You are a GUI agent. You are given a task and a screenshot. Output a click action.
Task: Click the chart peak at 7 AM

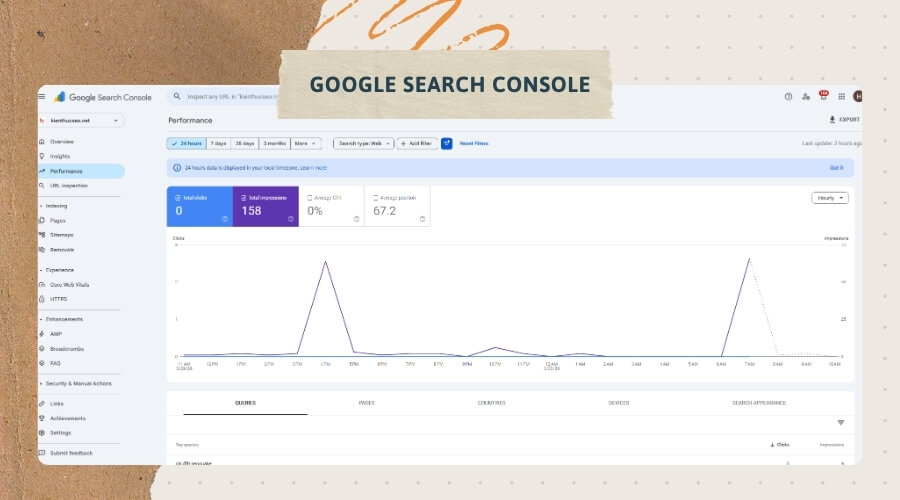tap(749, 259)
